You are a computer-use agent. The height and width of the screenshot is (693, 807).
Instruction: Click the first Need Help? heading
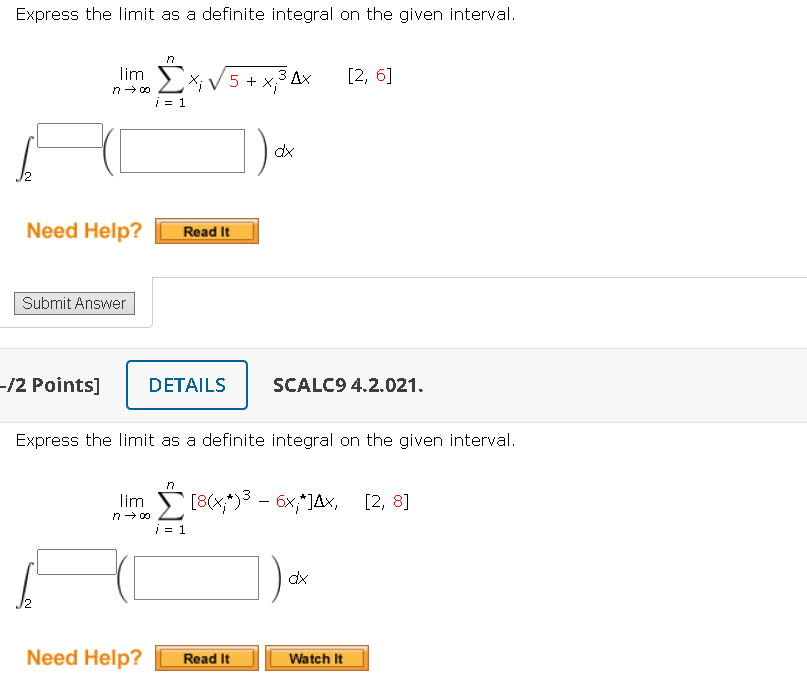(x=84, y=230)
